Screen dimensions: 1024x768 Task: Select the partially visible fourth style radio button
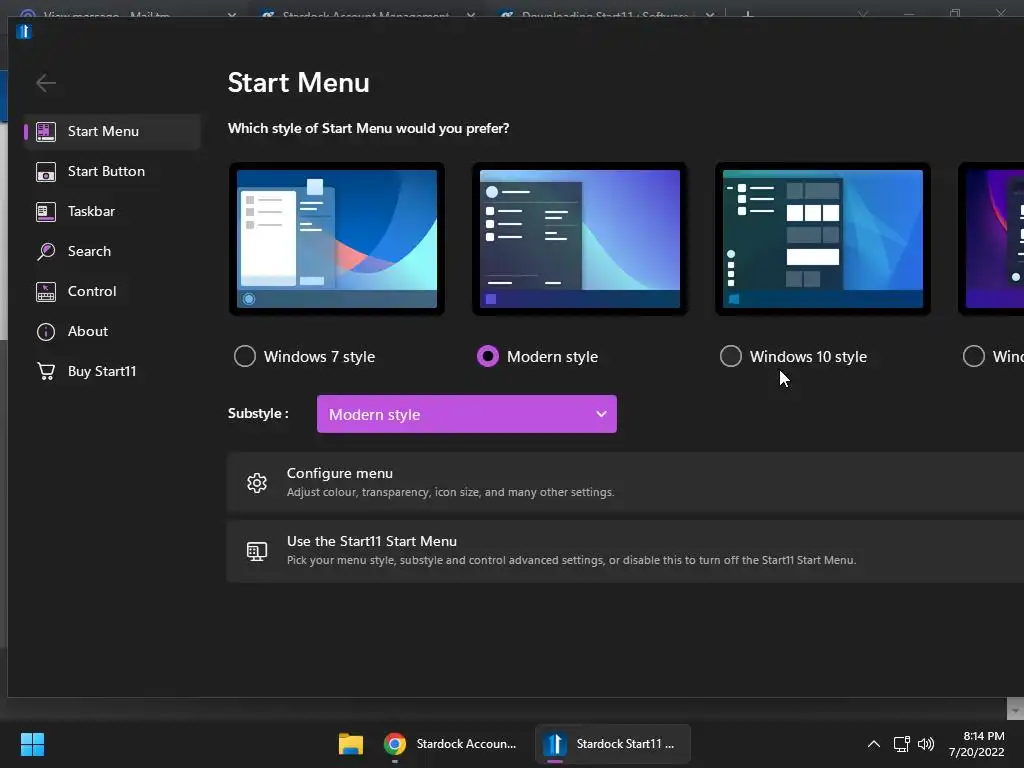click(974, 357)
